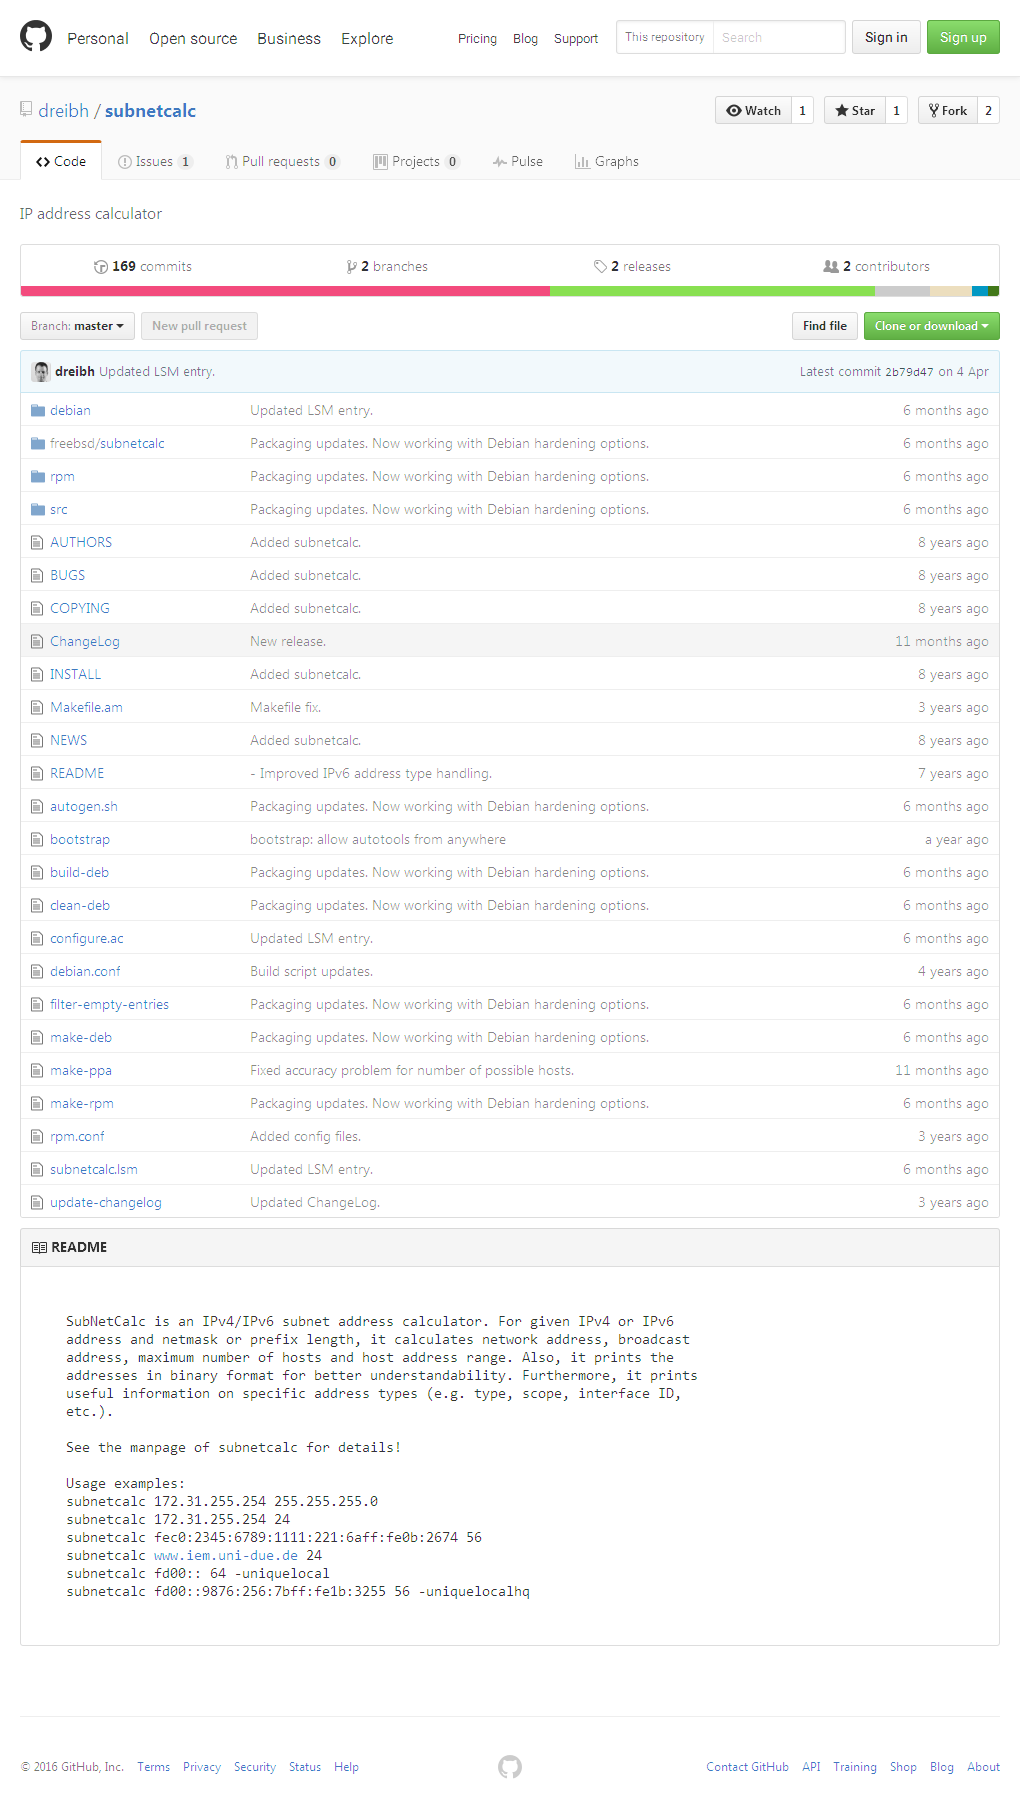Star the subnetcalc repository
The image size is (1020, 1815).
pyautogui.click(x=855, y=110)
